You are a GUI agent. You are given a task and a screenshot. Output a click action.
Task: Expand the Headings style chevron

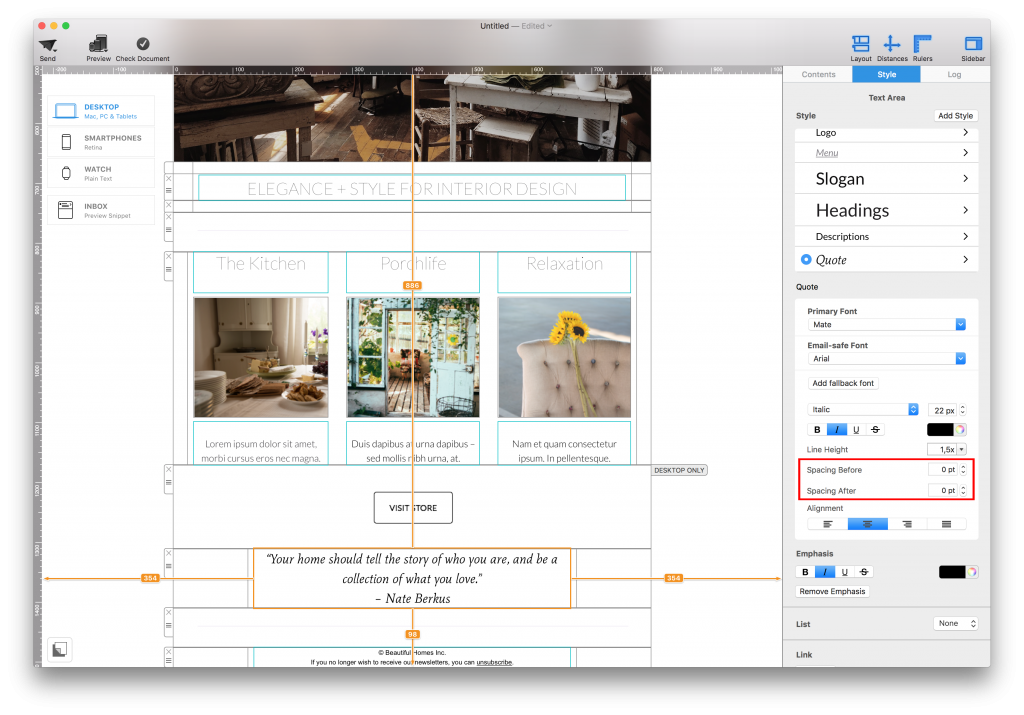coord(965,210)
